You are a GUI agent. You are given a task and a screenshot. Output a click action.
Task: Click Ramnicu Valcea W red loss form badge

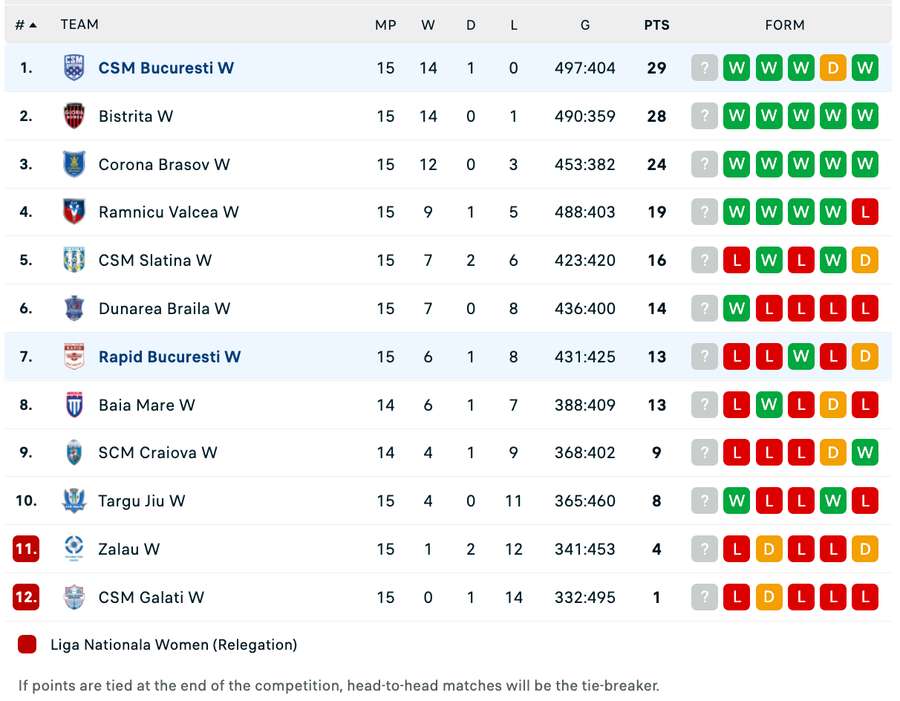[x=865, y=212]
